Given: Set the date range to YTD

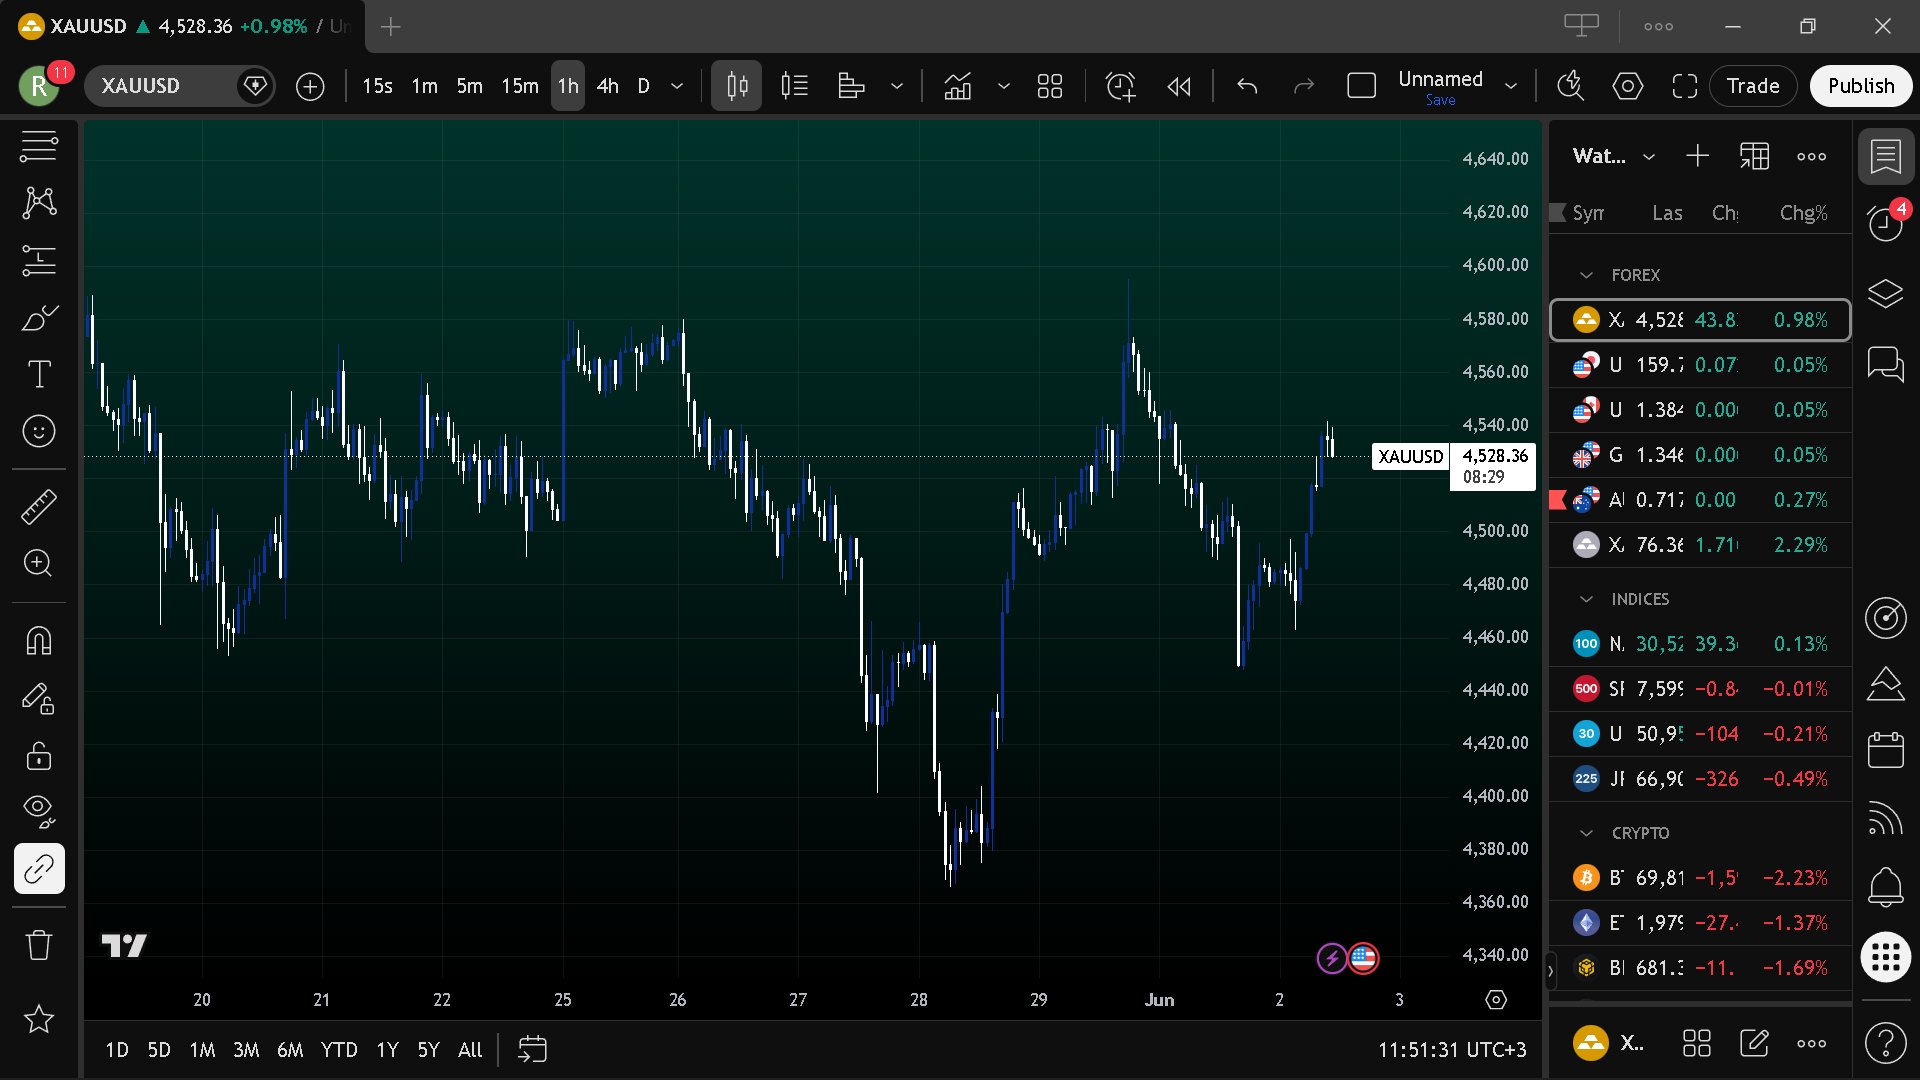Looking at the screenshot, I should point(339,1050).
